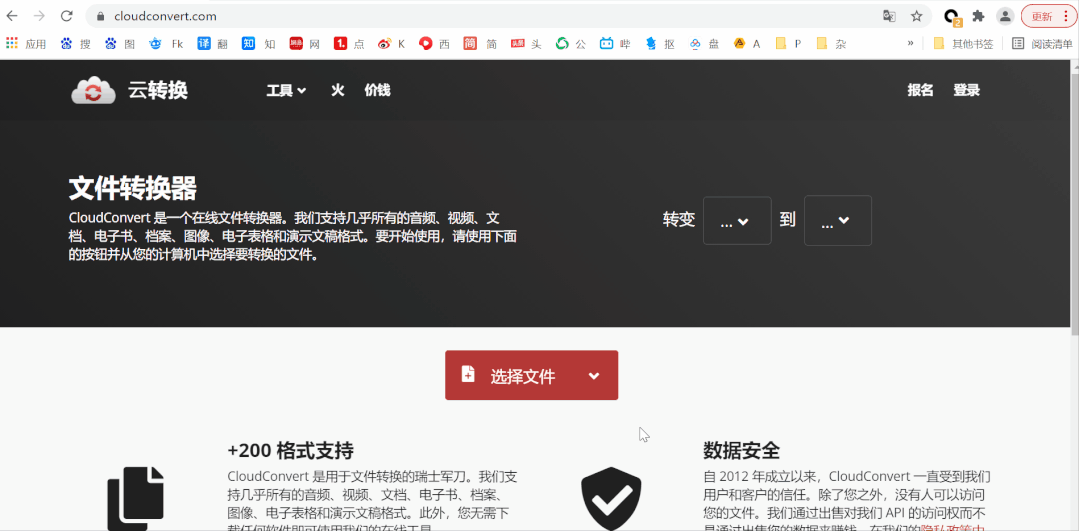Open the 应用 apps bookmark
The width and height of the screenshot is (1079, 531).
[26, 43]
